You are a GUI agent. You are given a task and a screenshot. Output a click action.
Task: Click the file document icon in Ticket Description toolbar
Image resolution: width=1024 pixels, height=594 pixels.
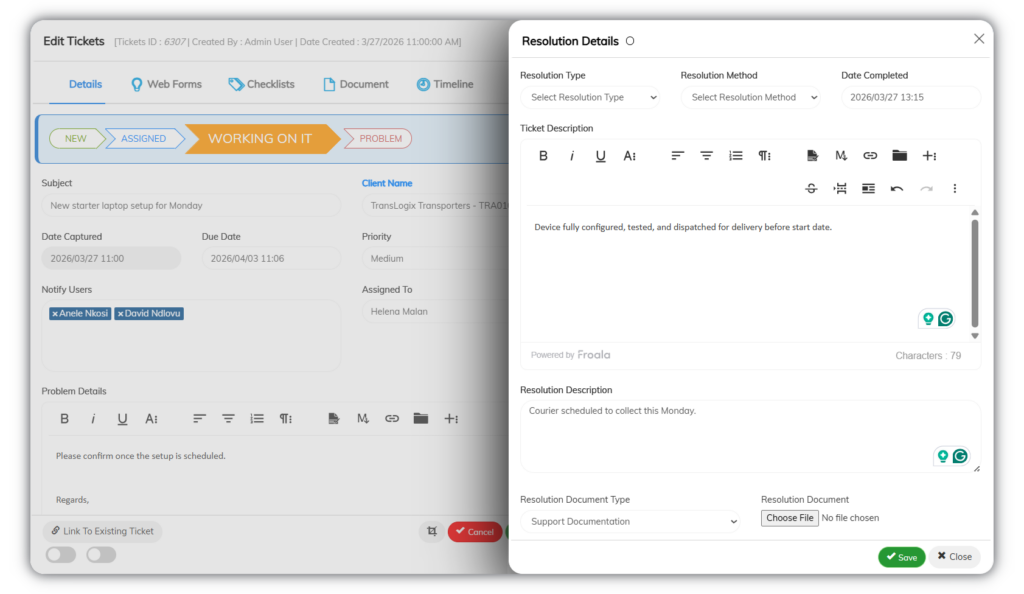click(812, 155)
